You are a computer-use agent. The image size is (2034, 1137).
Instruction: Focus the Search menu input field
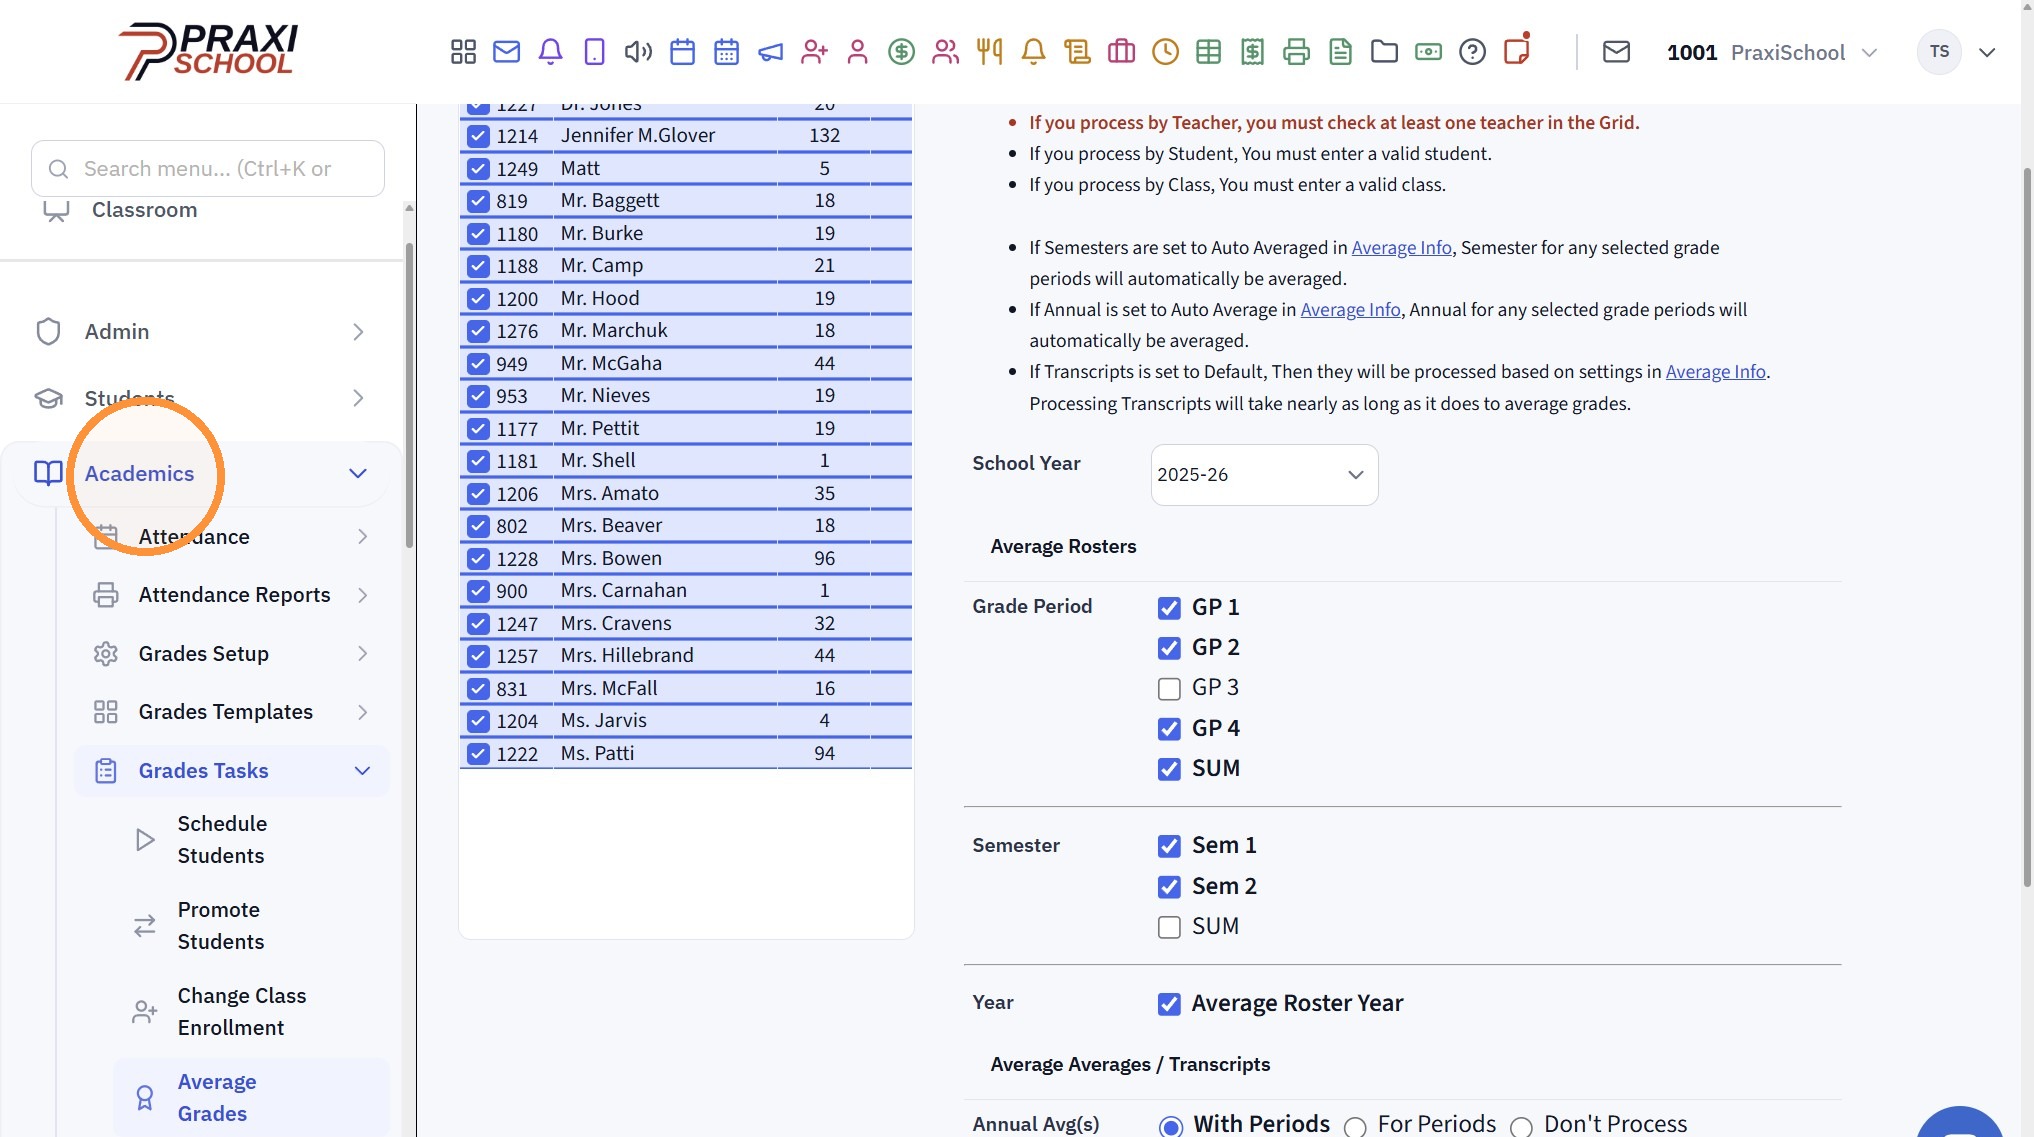(208, 169)
